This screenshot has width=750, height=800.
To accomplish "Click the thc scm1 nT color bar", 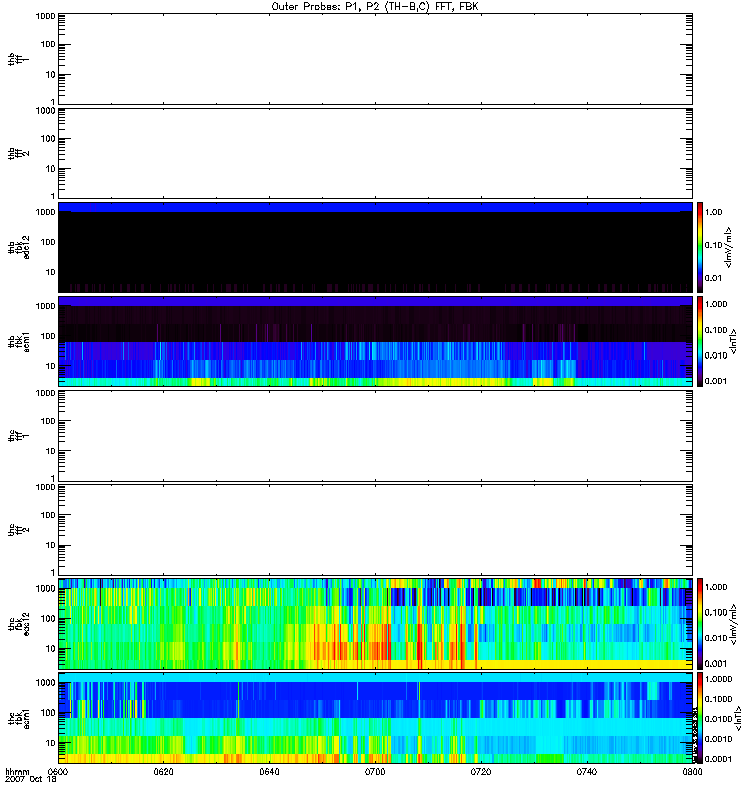I will [702, 717].
